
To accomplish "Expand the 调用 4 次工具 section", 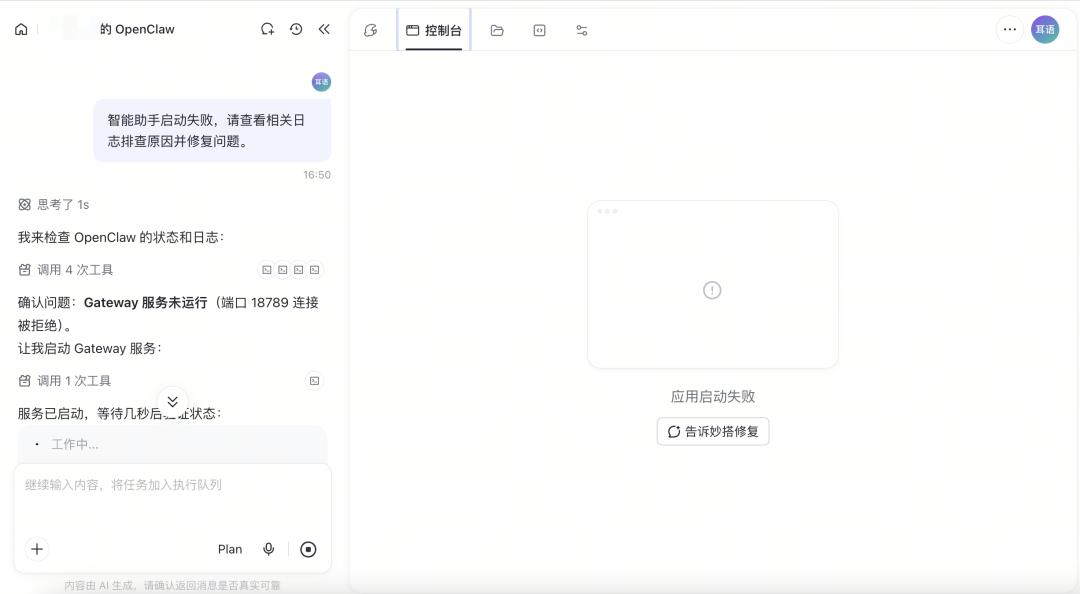I will (75, 270).
